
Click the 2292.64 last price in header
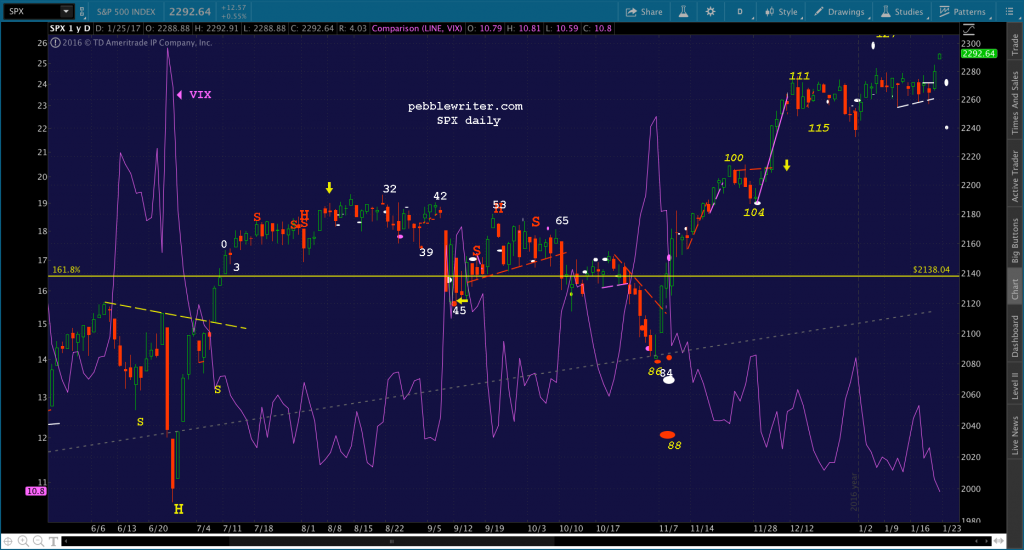click(189, 12)
